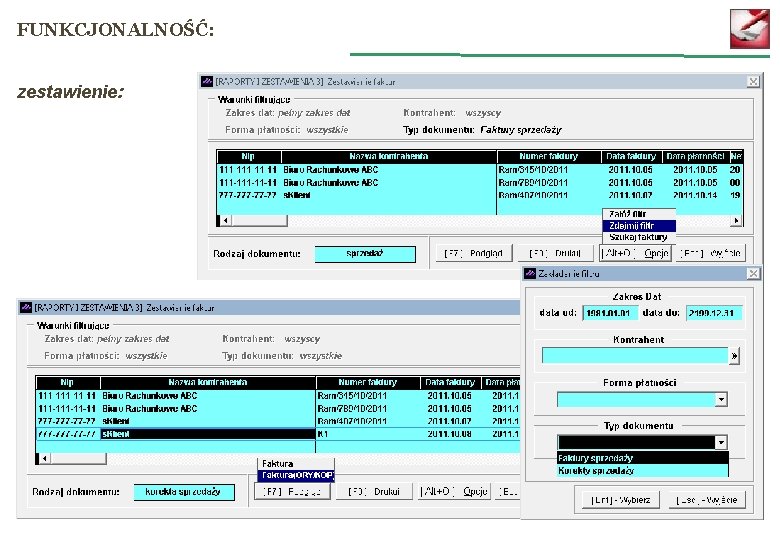
Task: Click Nip column header in upper table
Action: (x=249, y=156)
